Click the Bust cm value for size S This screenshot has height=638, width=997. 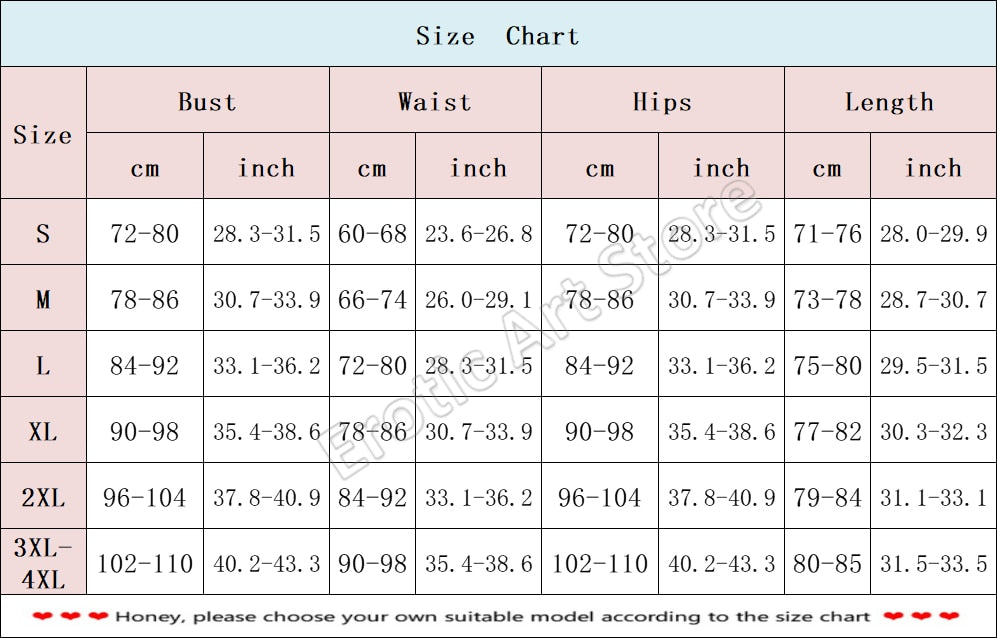pyautogui.click(x=145, y=234)
